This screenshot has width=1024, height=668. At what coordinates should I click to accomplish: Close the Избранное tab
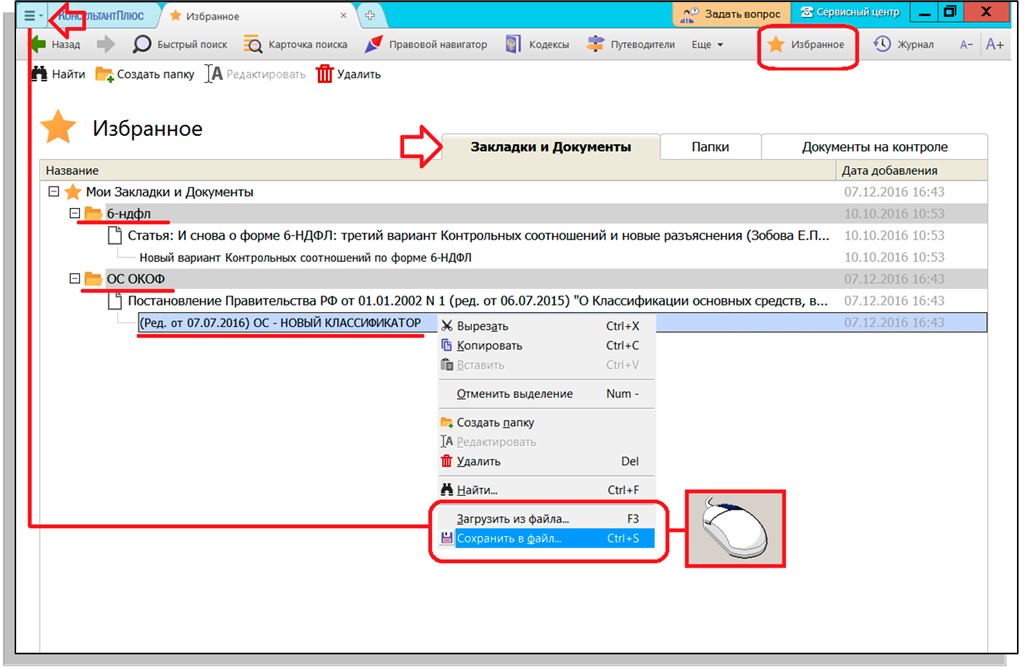[x=344, y=15]
